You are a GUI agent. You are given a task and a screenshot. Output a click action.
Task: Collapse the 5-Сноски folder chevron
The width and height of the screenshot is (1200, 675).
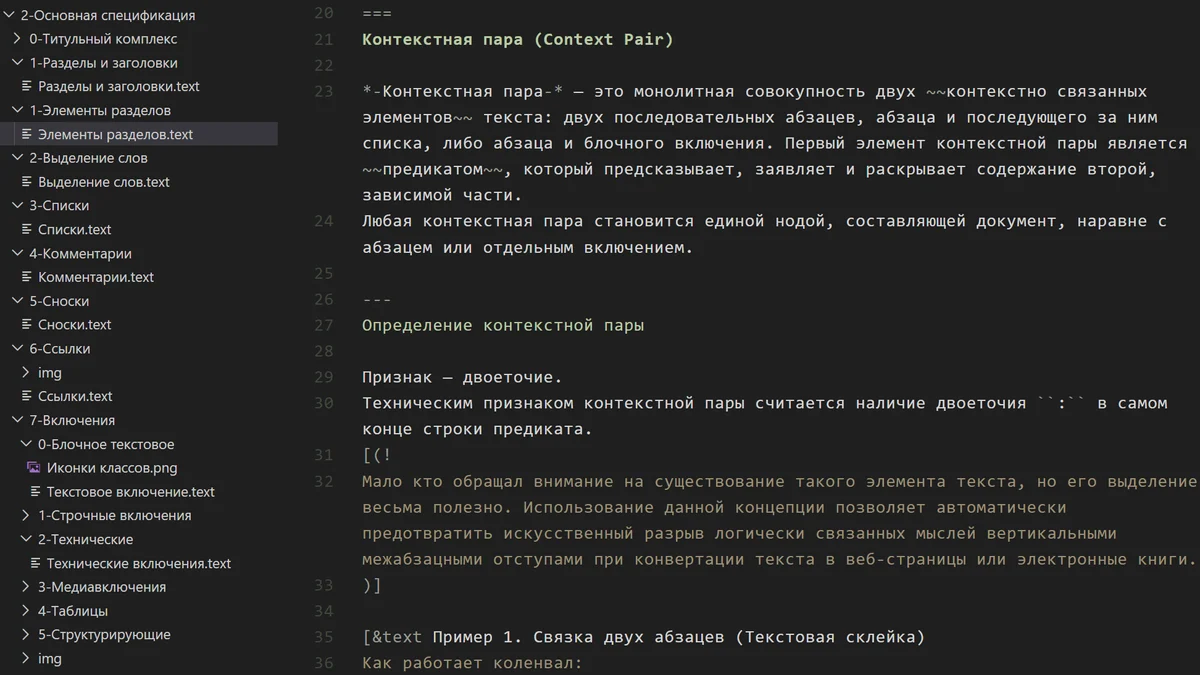point(18,301)
